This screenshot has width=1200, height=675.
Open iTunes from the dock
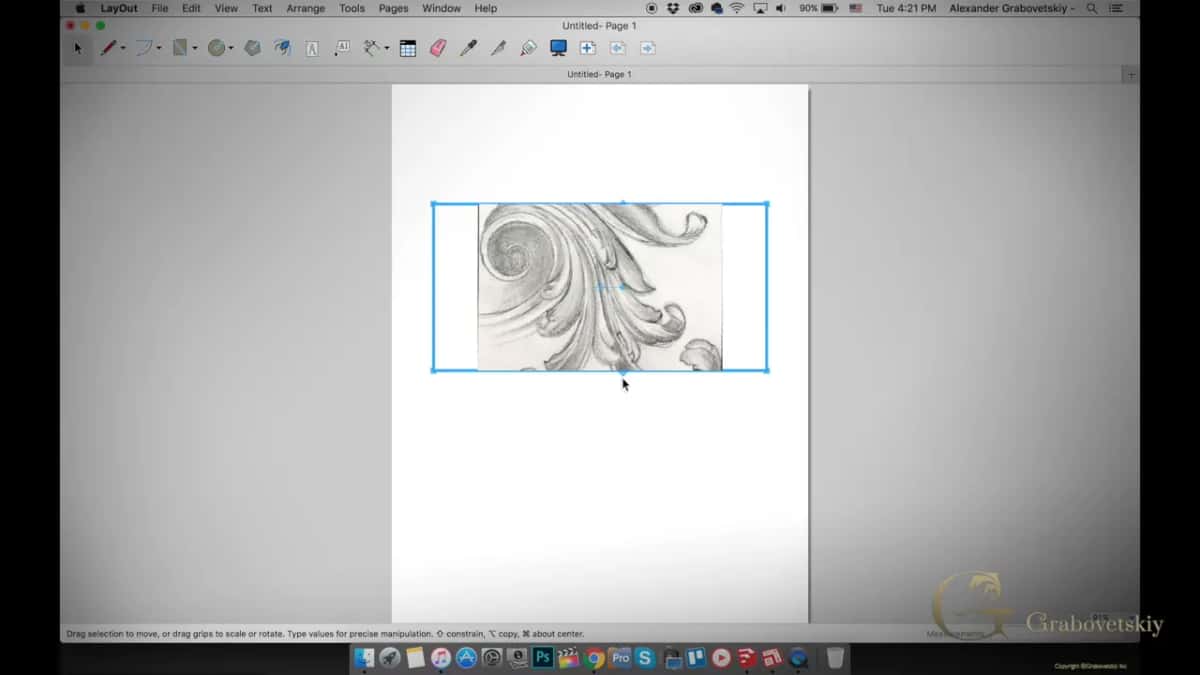click(x=441, y=658)
